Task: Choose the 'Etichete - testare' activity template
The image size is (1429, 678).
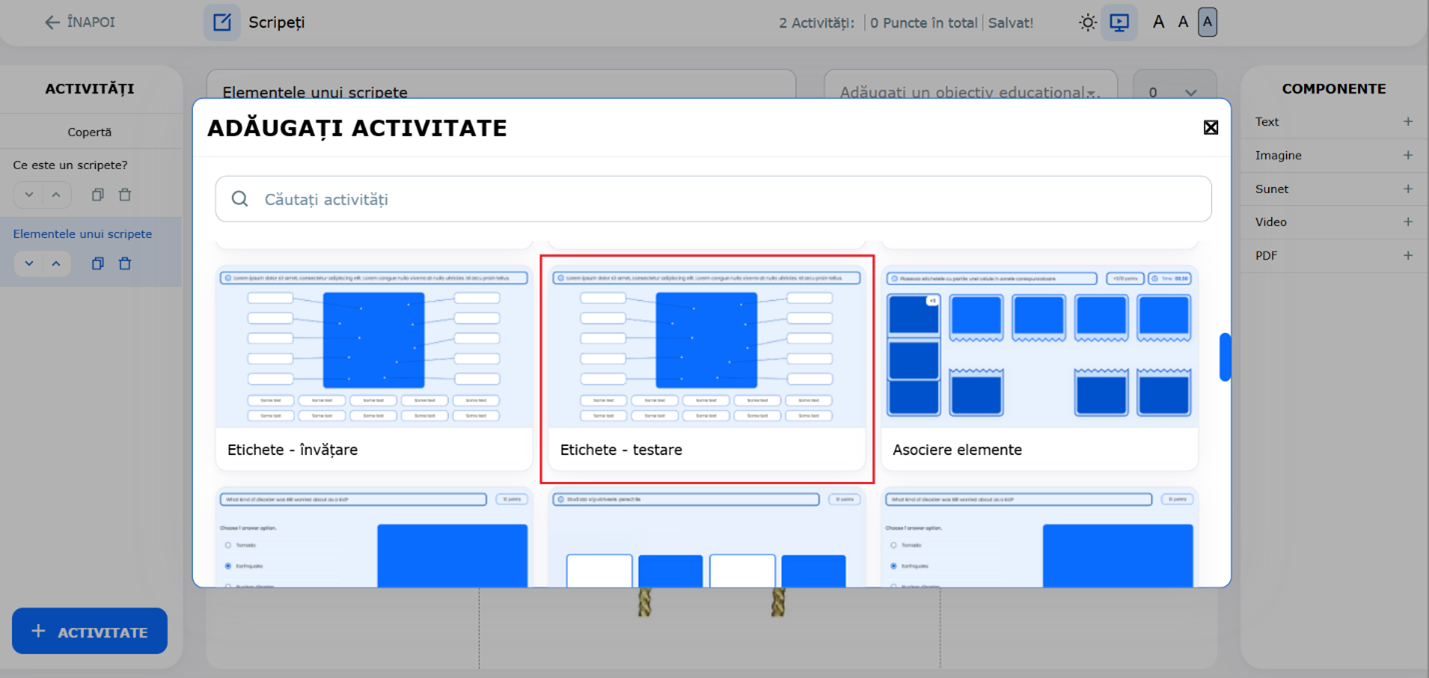Action: coord(706,368)
